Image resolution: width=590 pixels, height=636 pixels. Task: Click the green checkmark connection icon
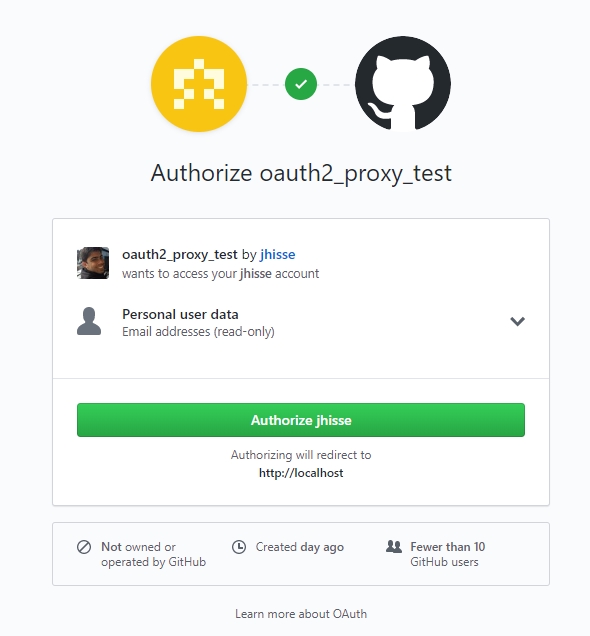click(x=301, y=84)
